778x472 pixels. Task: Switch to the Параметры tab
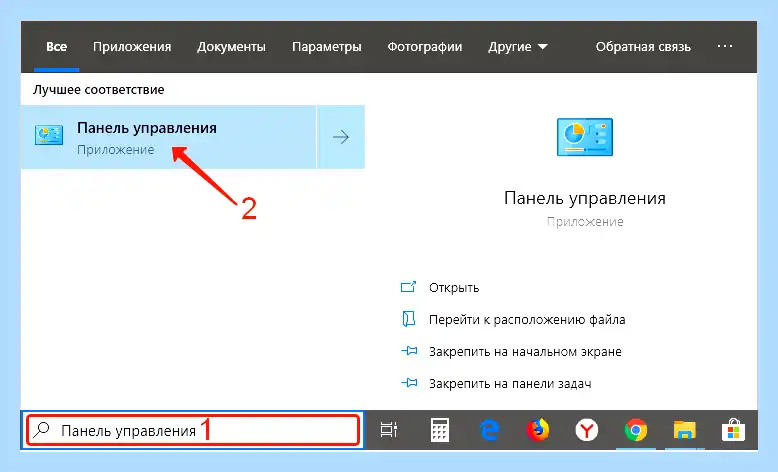[326, 47]
